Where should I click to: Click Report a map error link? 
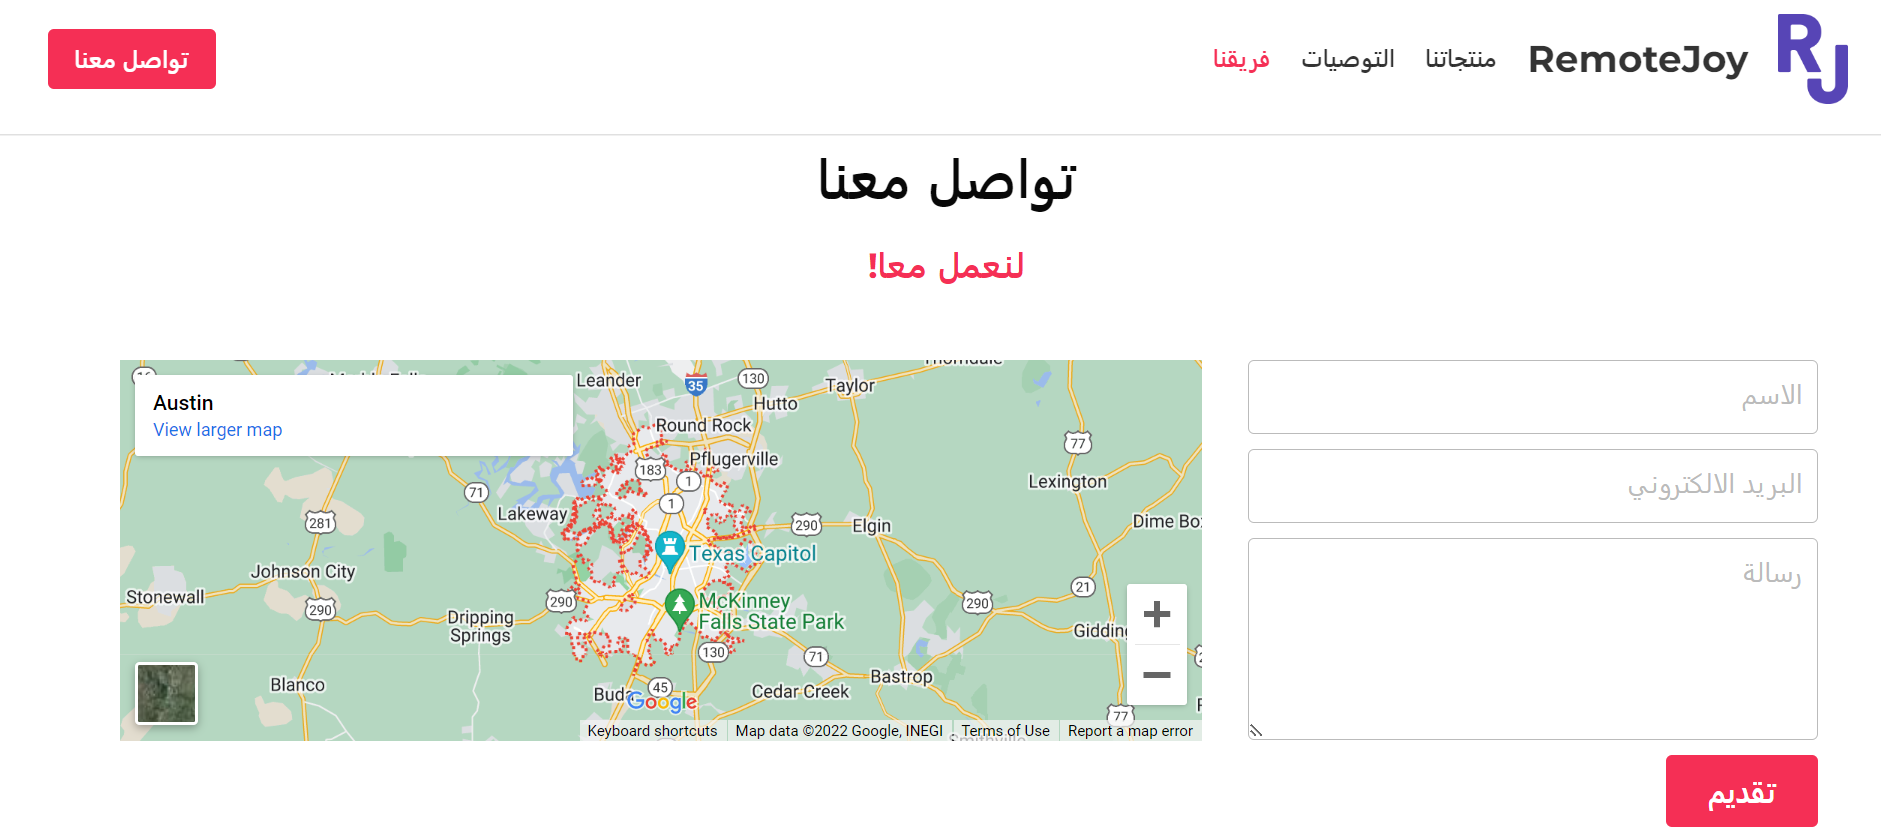tap(1130, 731)
